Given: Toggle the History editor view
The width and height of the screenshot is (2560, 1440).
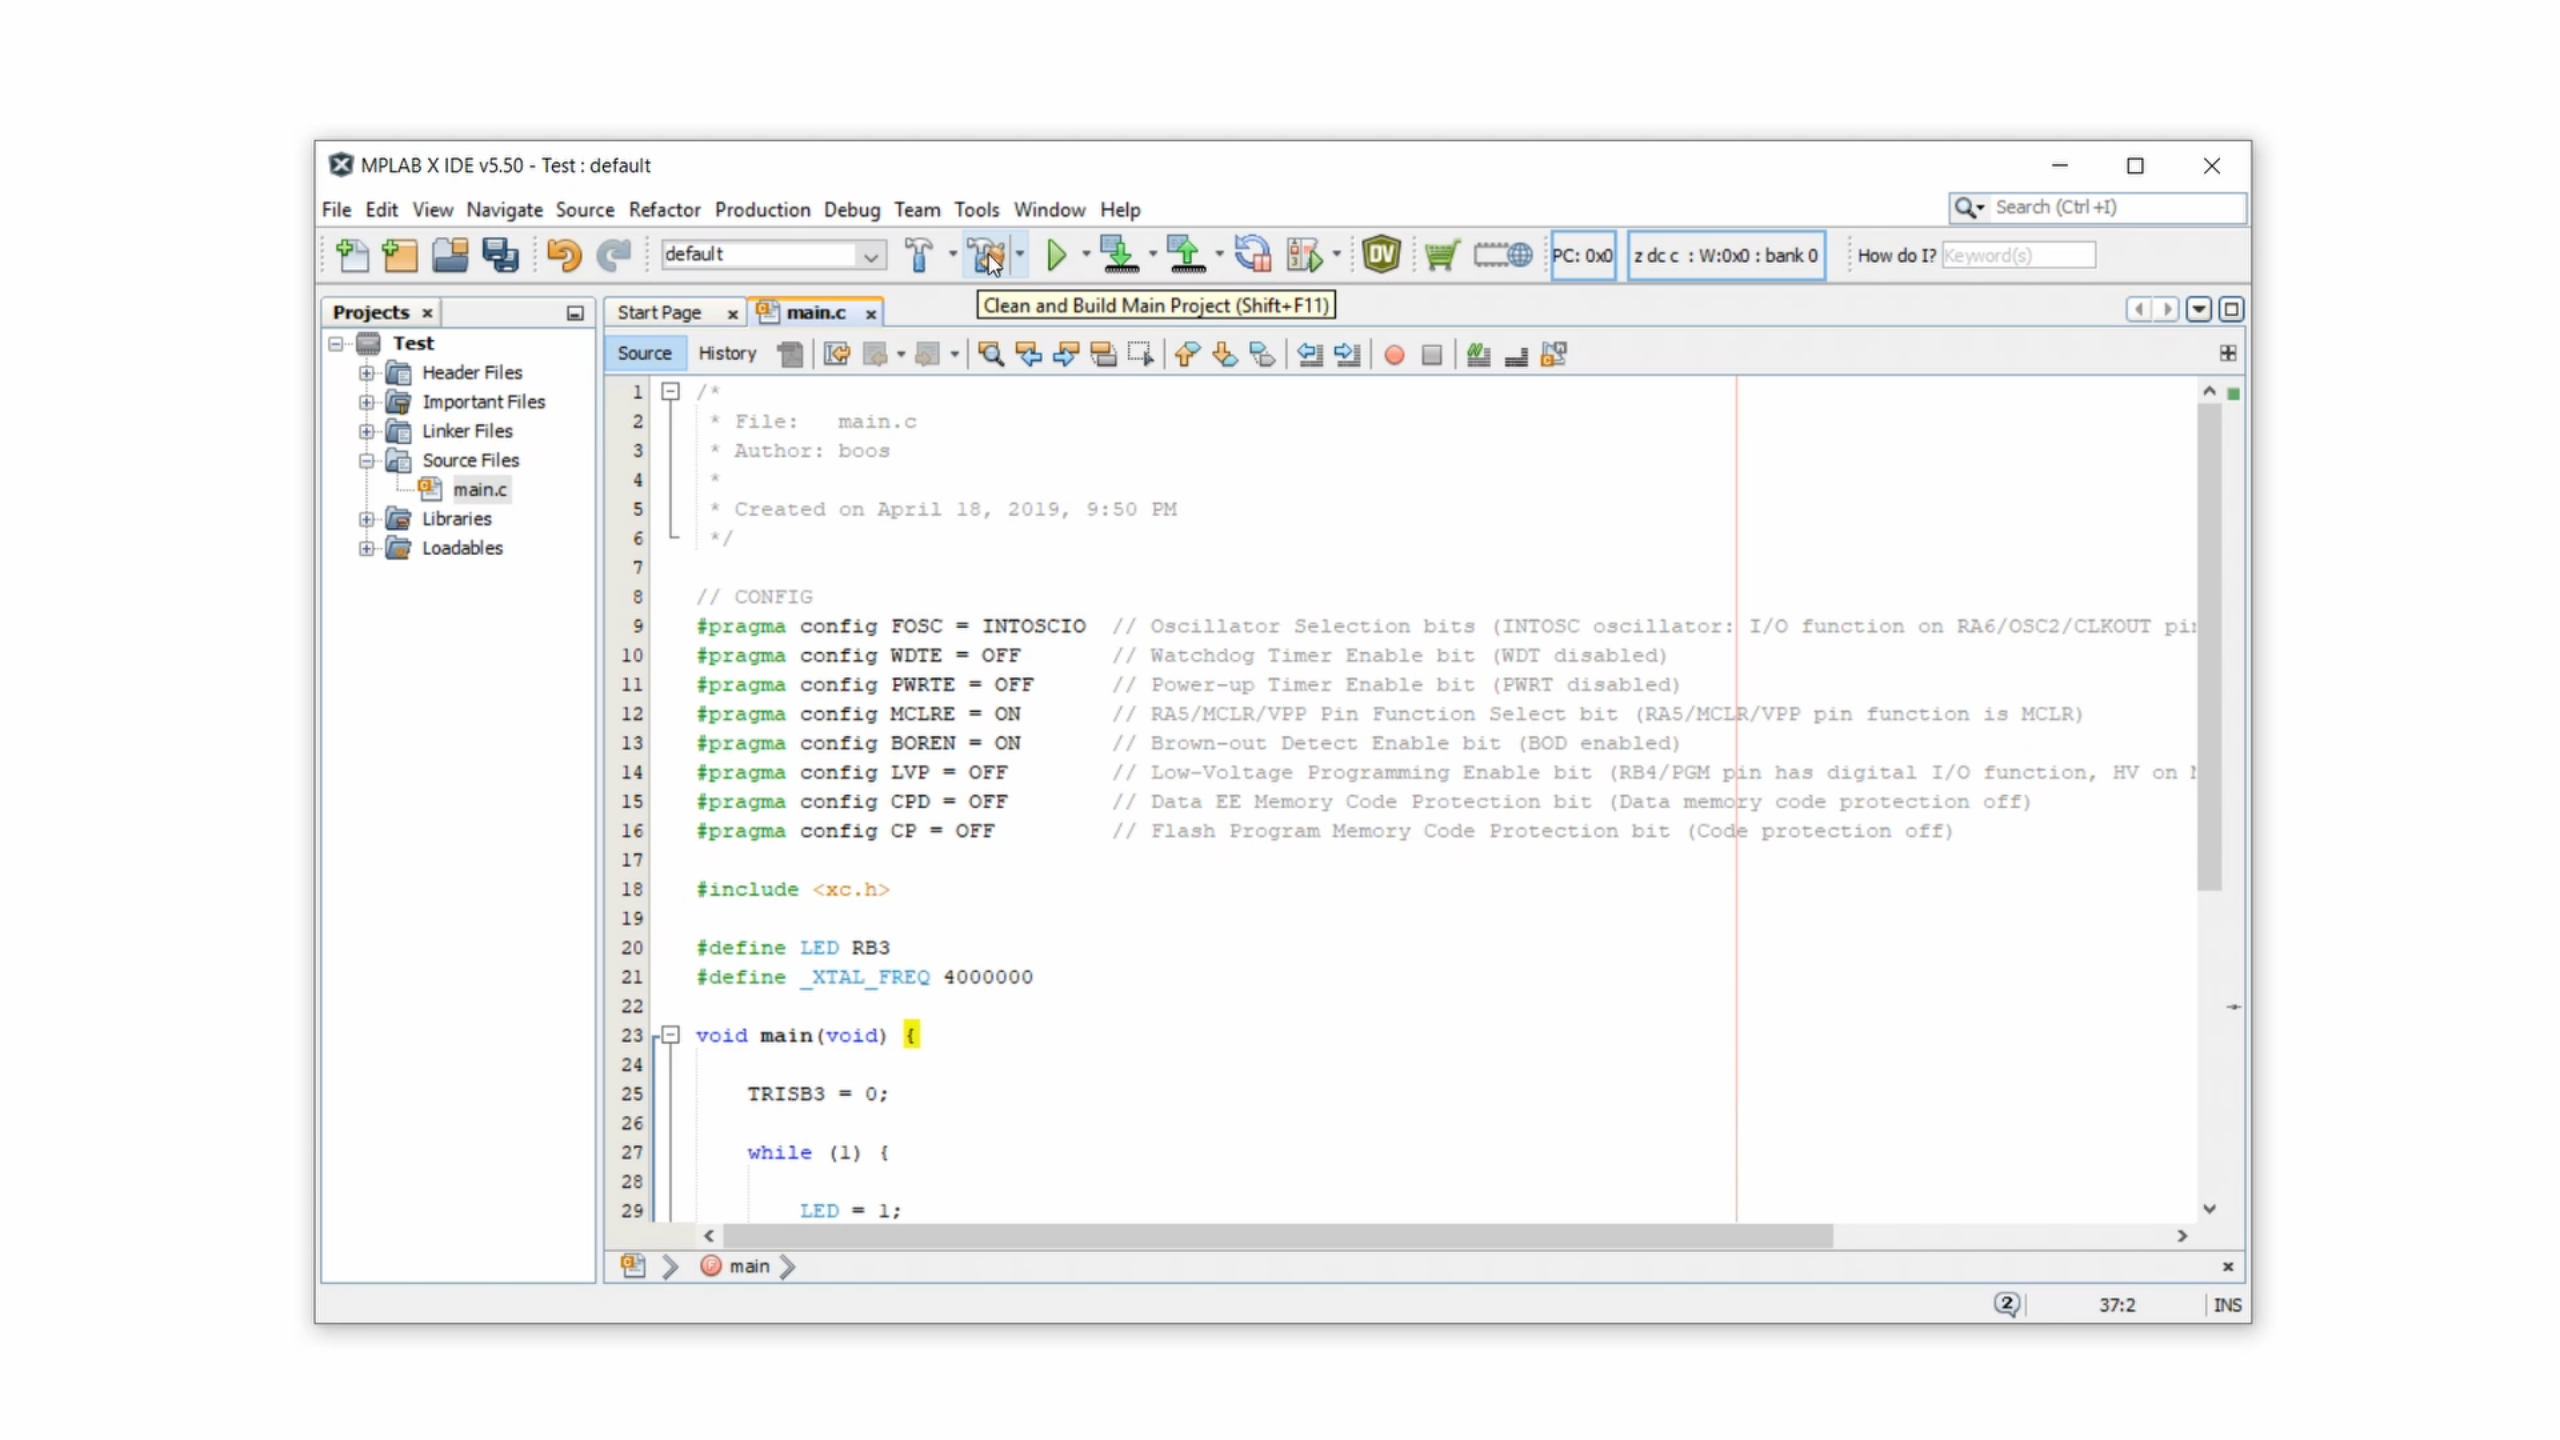Looking at the screenshot, I should coord(727,353).
